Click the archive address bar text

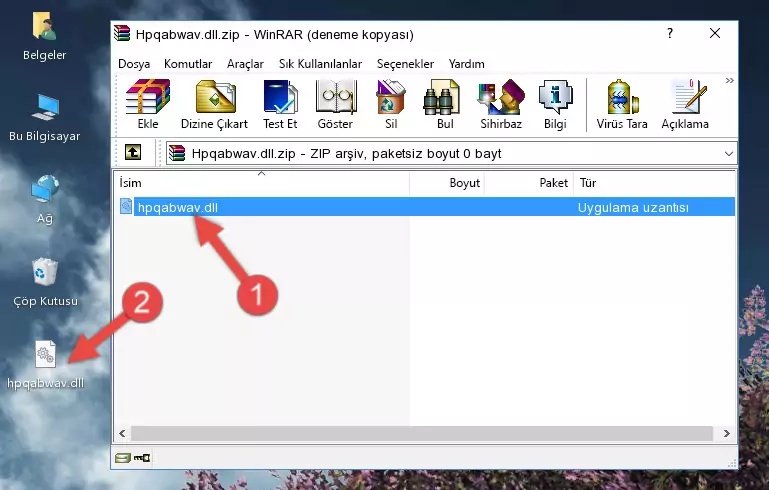pos(346,154)
